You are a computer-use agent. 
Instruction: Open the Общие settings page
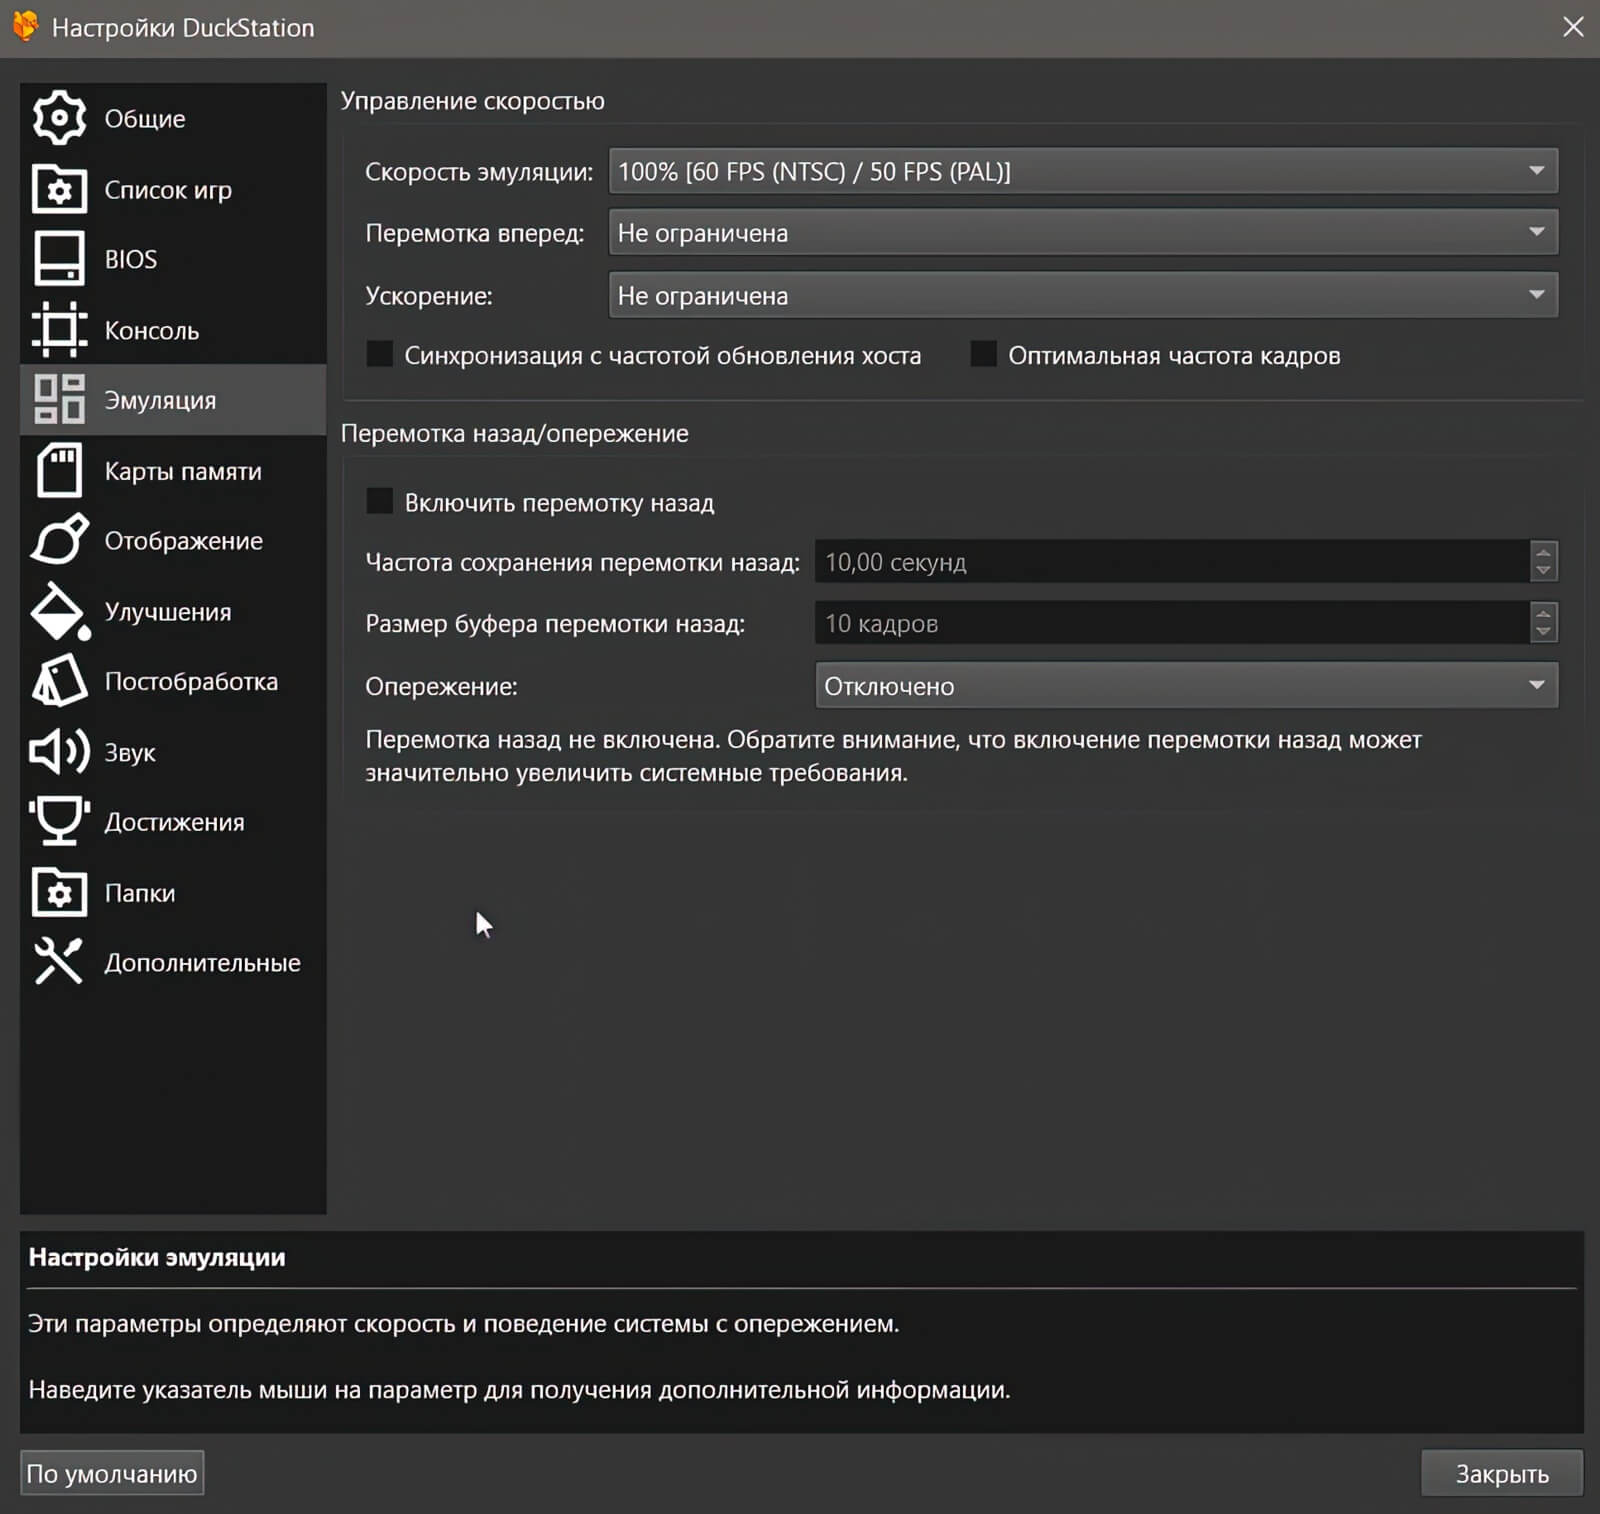(145, 119)
